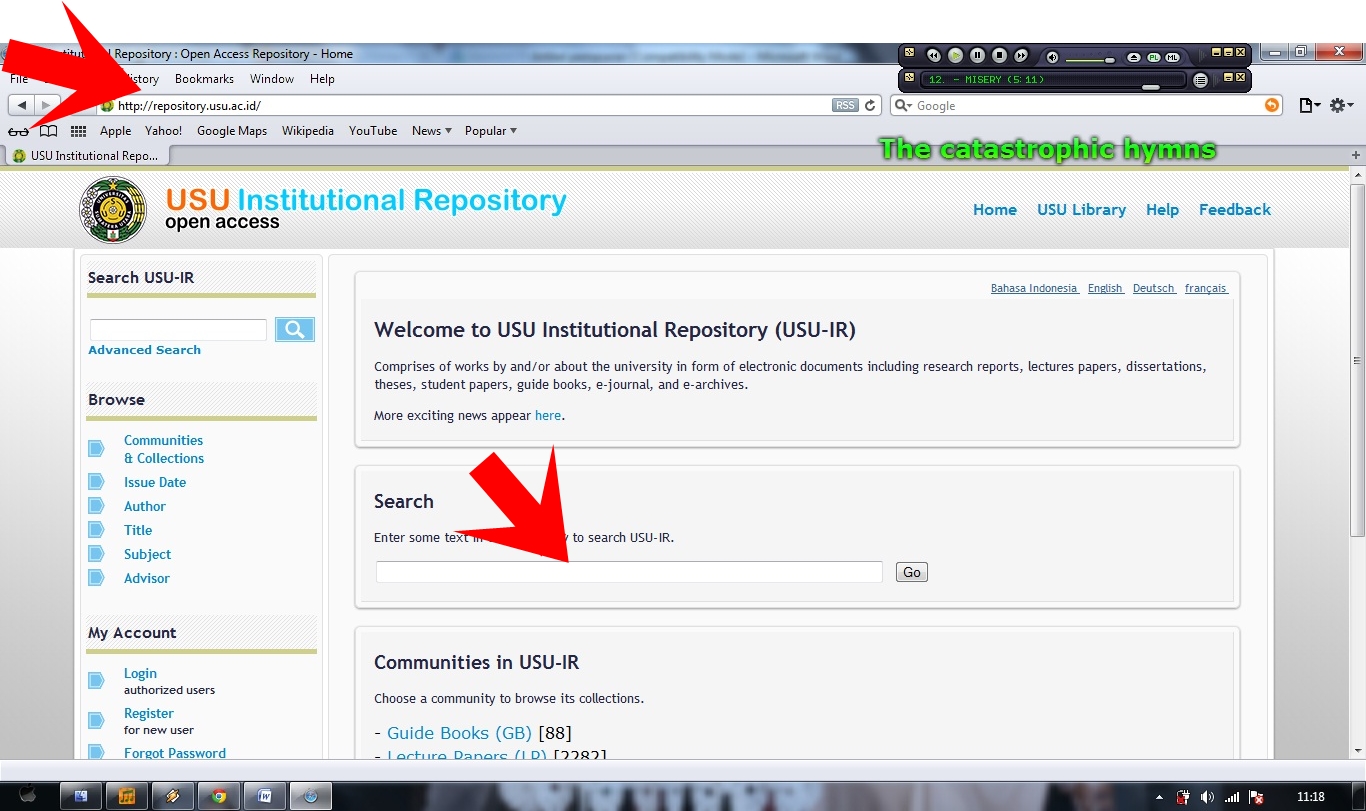1366x811 pixels.
Task: Open the Bookmarks menu
Action: (204, 79)
